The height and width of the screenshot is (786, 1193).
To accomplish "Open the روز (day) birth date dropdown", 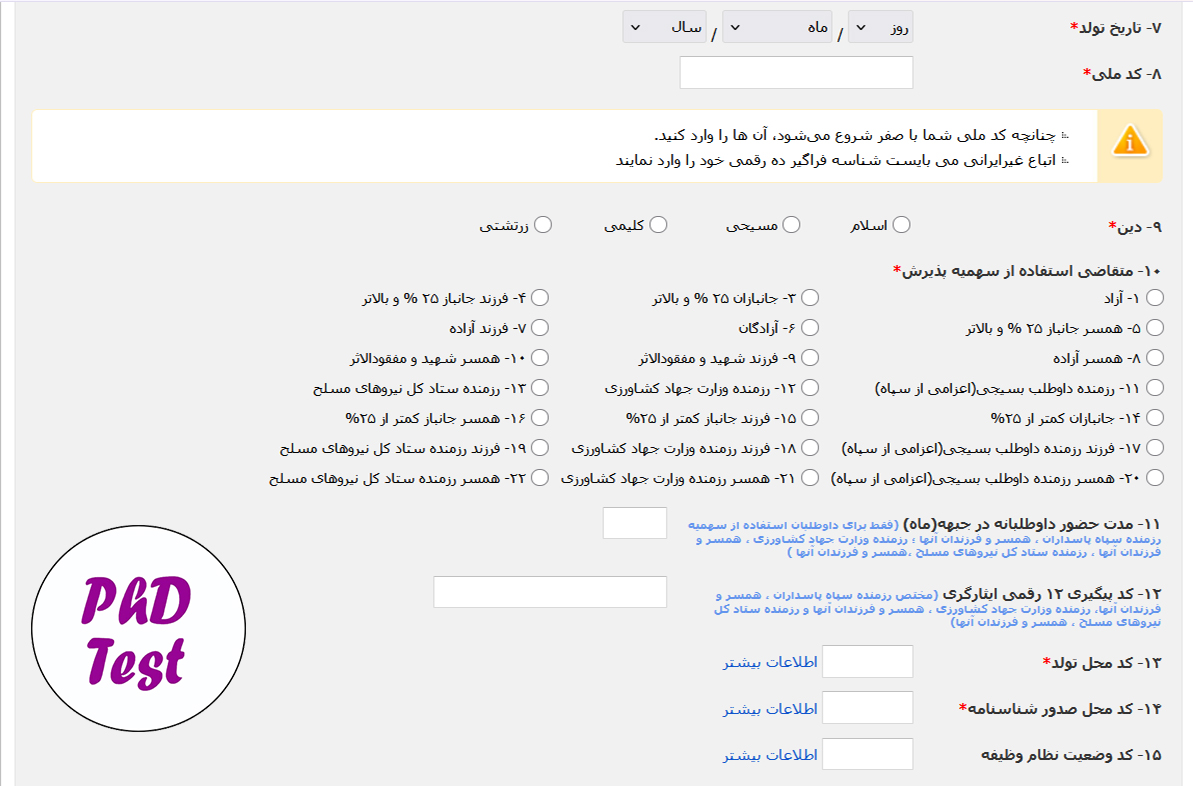I will pyautogui.click(x=880, y=27).
